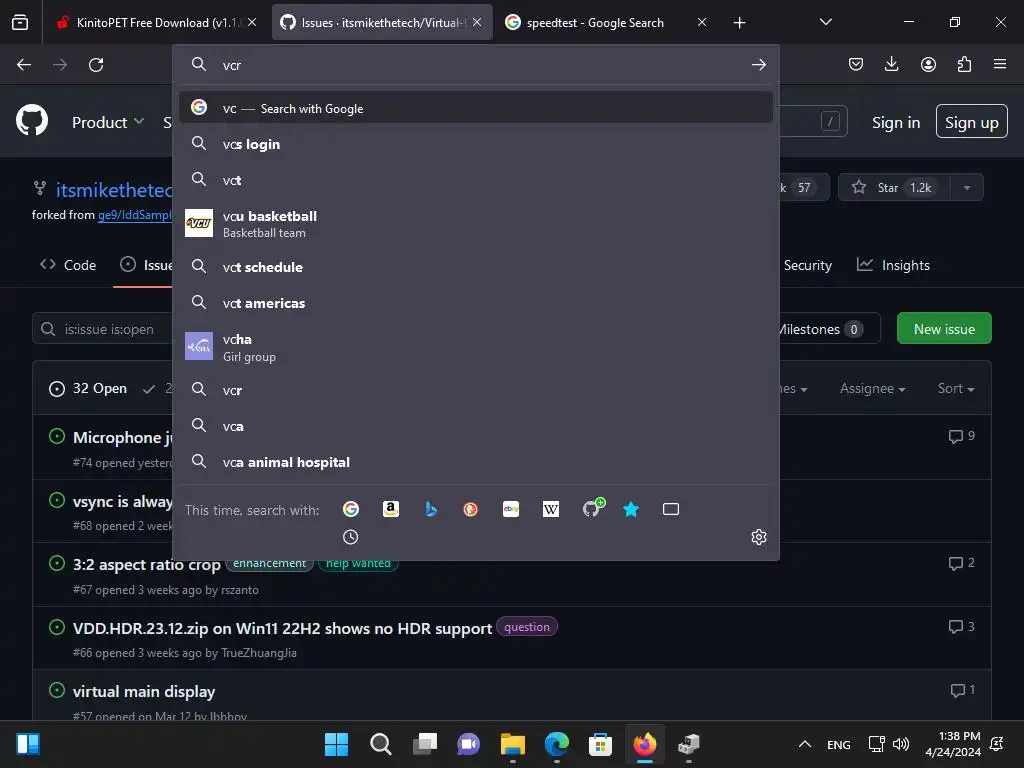1024x768 pixels.
Task: Search this time with Amazon icon
Action: 391,509
